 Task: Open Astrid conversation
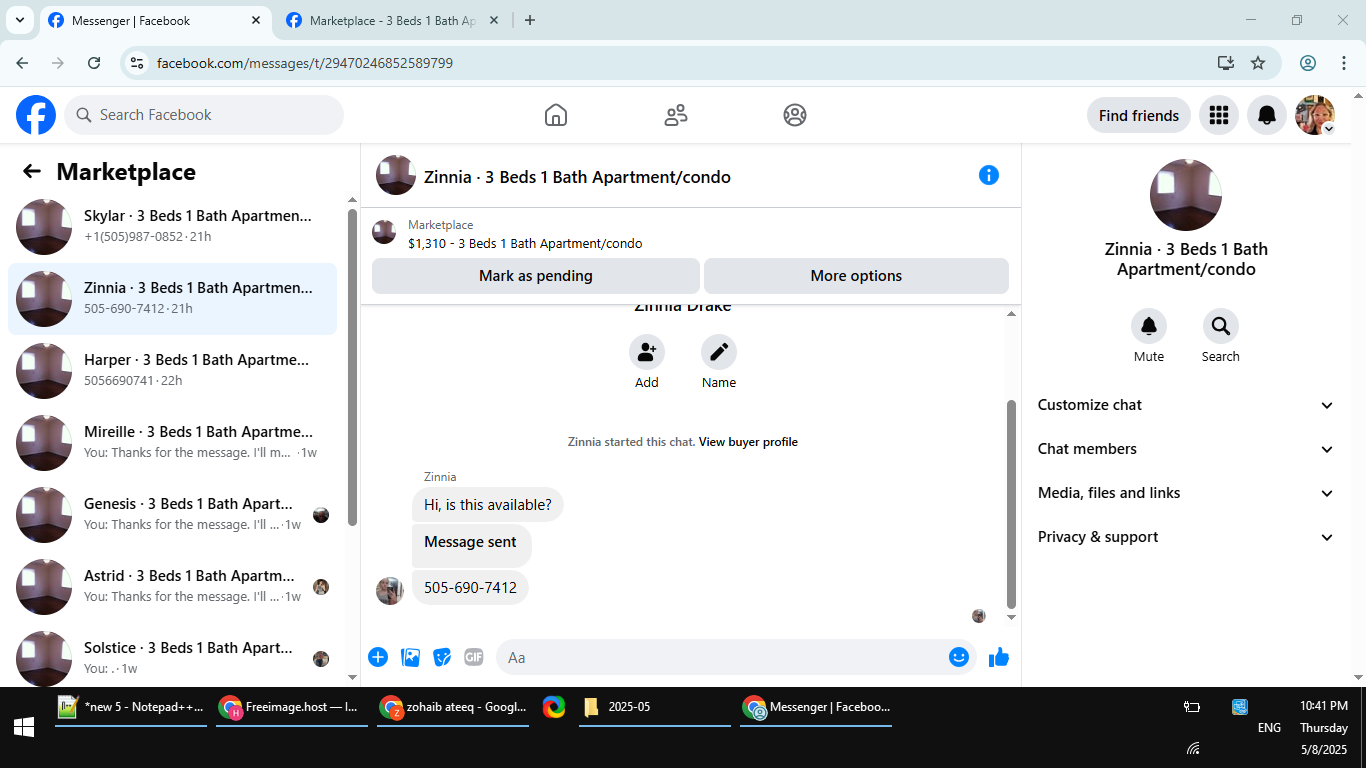(172, 587)
